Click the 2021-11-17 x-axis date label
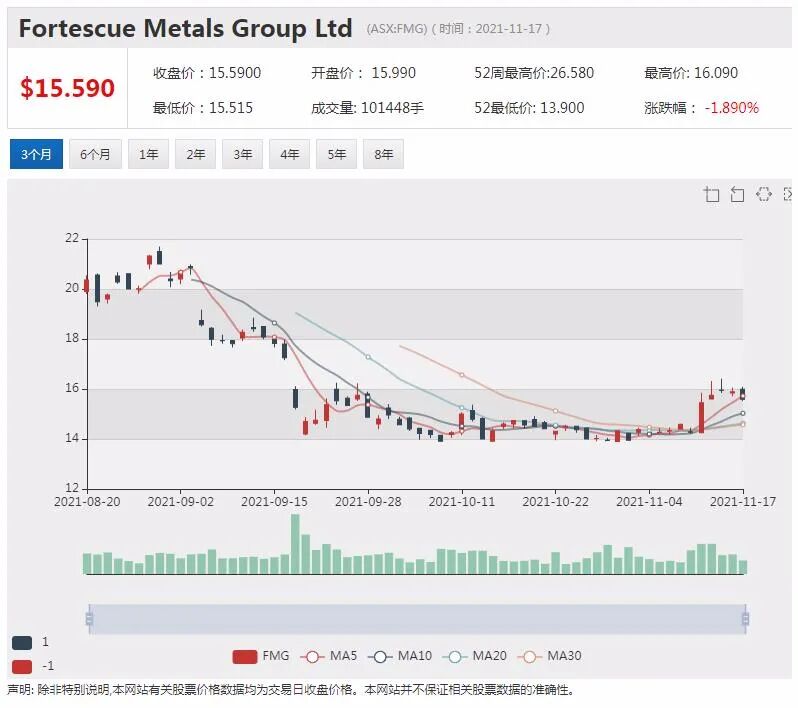Image resolution: width=798 pixels, height=708 pixels. point(743,502)
